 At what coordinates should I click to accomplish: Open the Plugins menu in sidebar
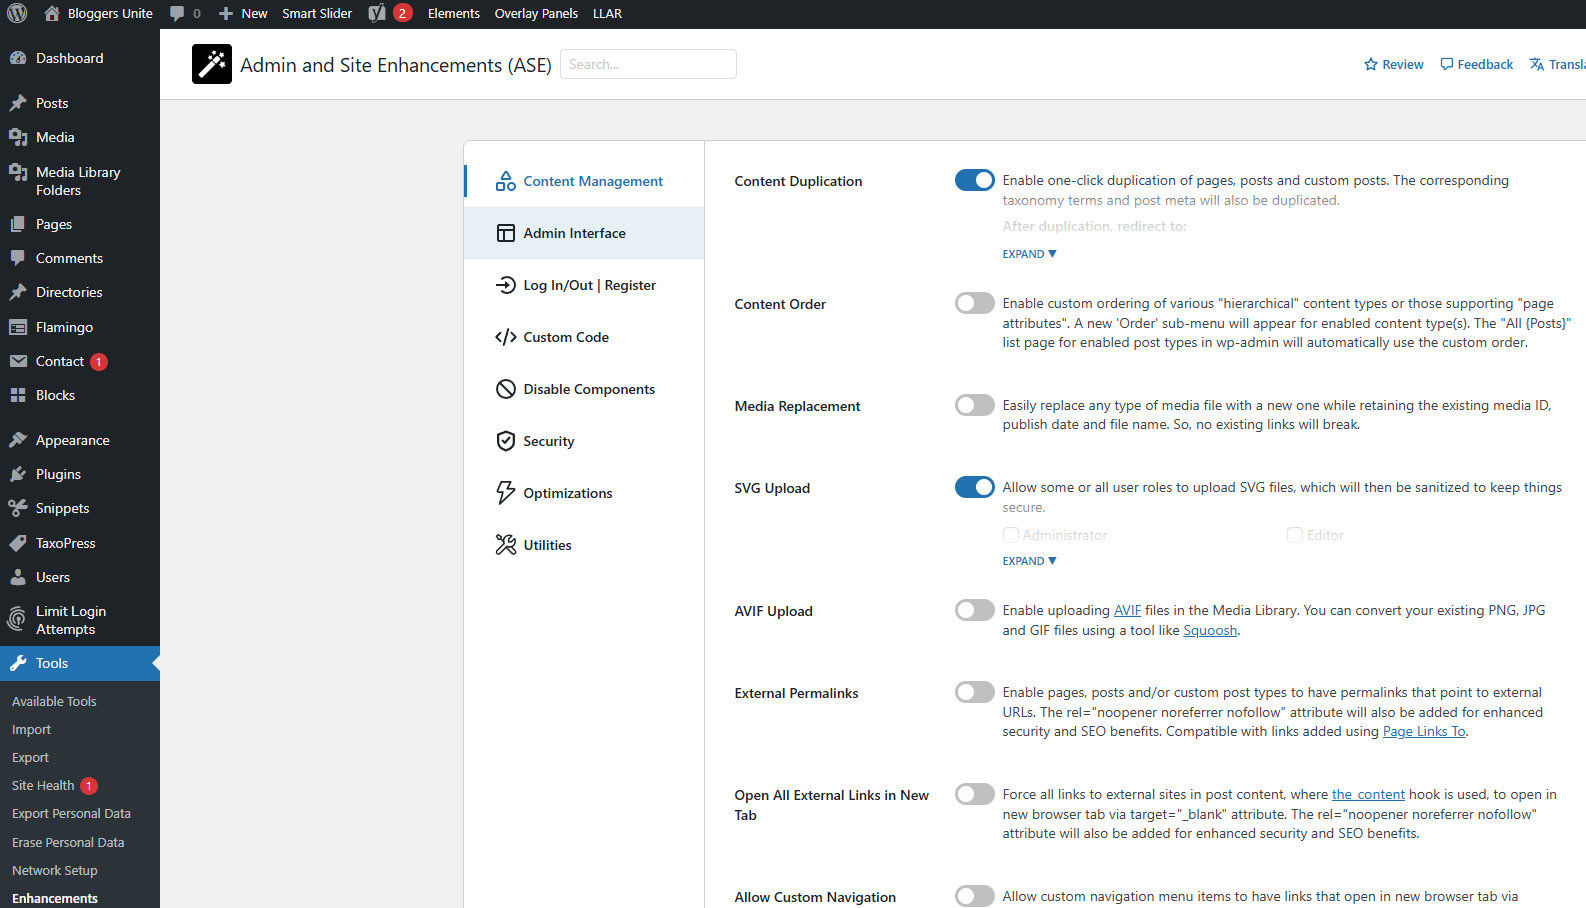click(58, 474)
